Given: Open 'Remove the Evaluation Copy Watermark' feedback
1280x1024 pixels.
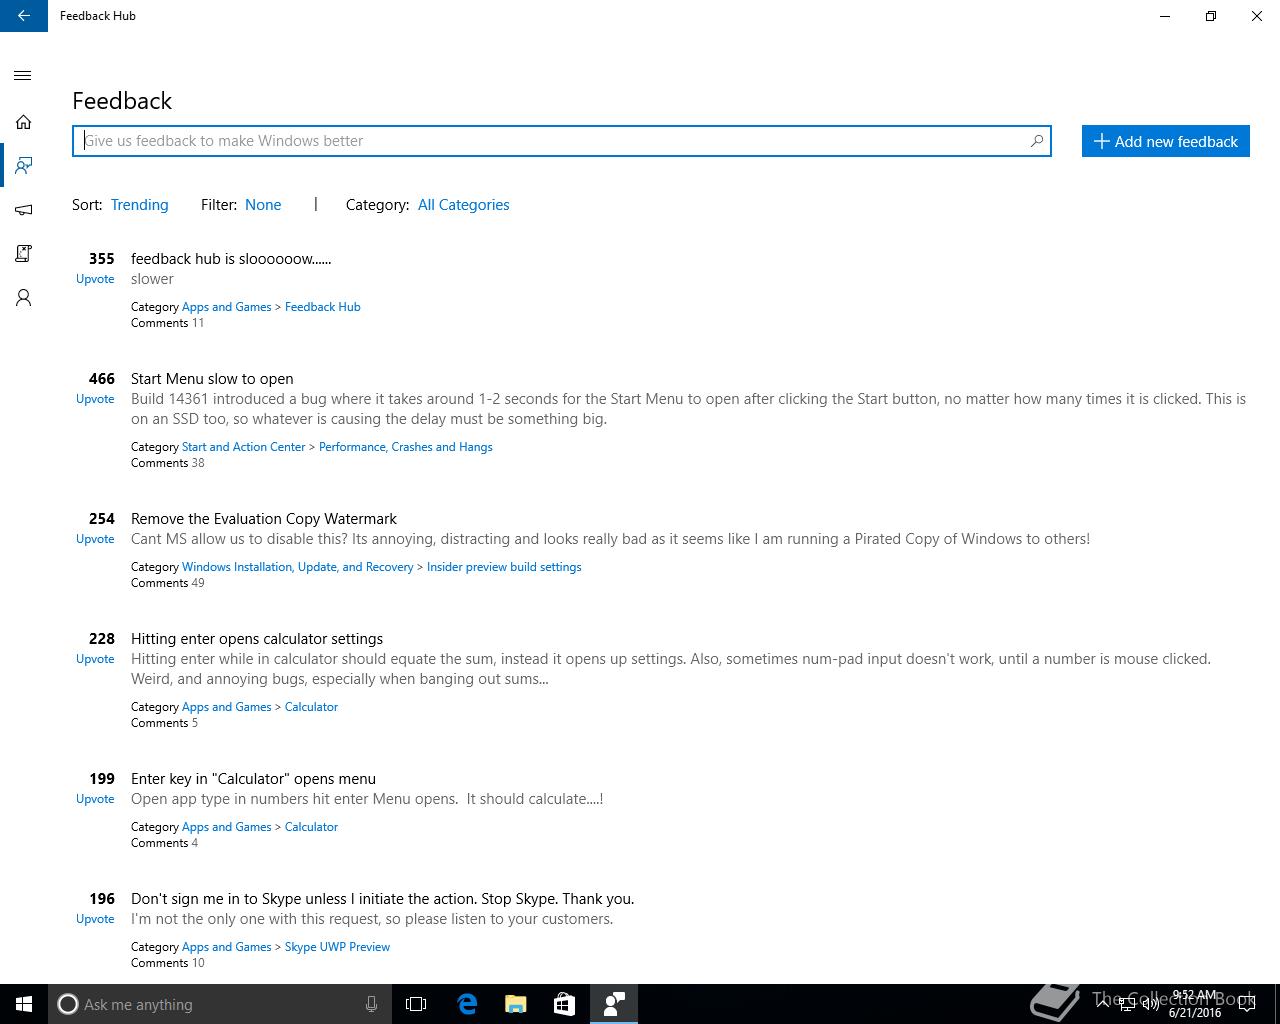Looking at the screenshot, I should pyautogui.click(x=264, y=519).
